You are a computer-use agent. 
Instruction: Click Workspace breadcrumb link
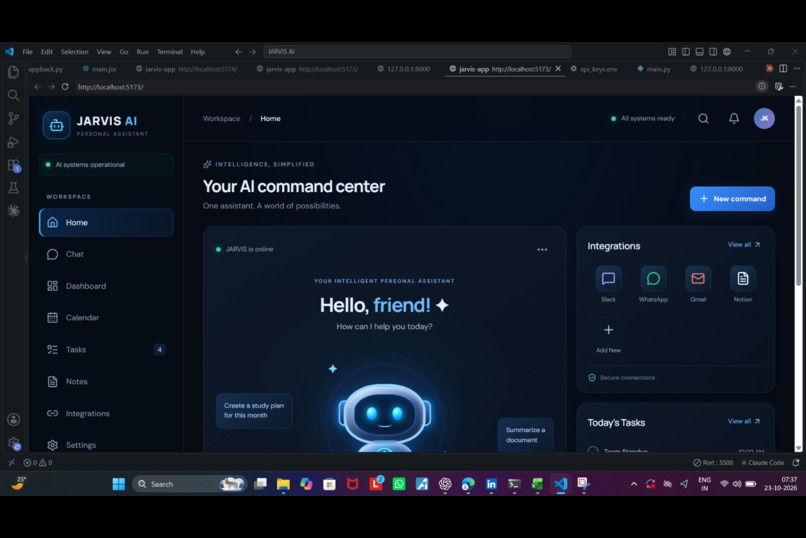pyautogui.click(x=222, y=119)
